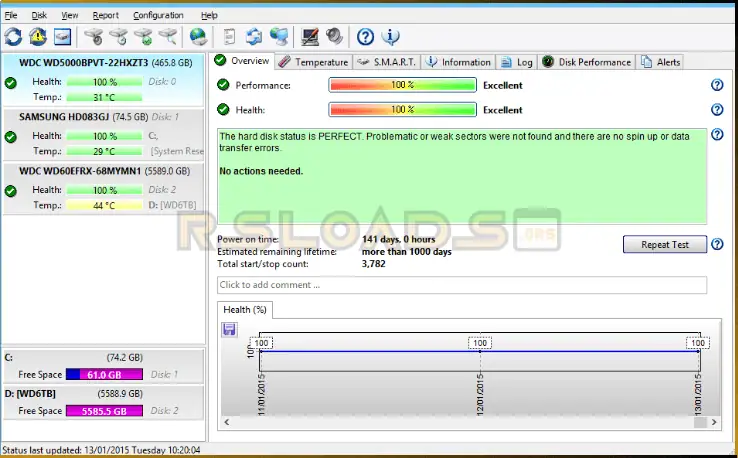Open the Disk menu
The height and width of the screenshot is (458, 738).
[39, 15]
